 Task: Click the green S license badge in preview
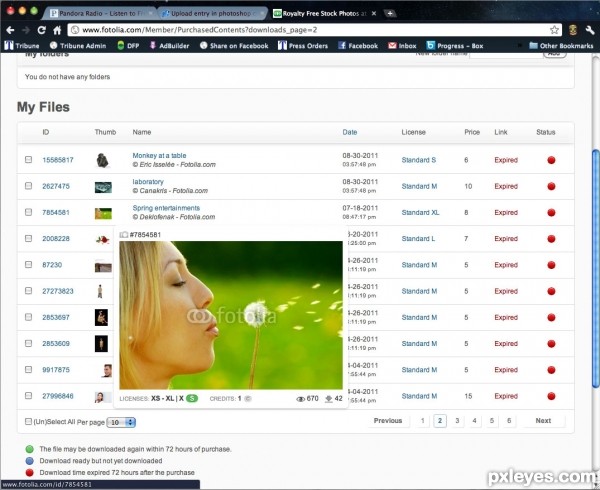point(192,399)
